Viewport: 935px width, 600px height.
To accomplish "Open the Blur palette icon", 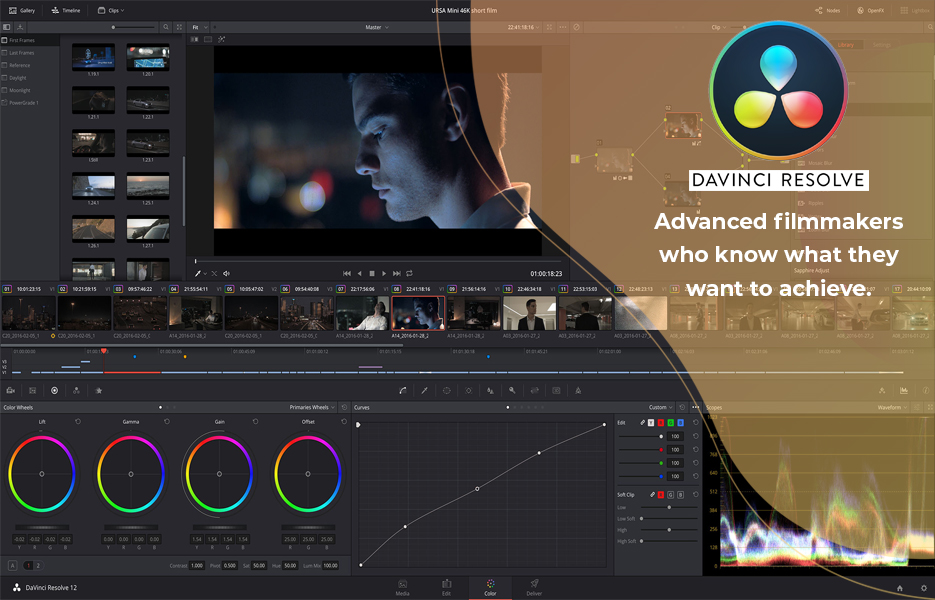I will coord(490,391).
